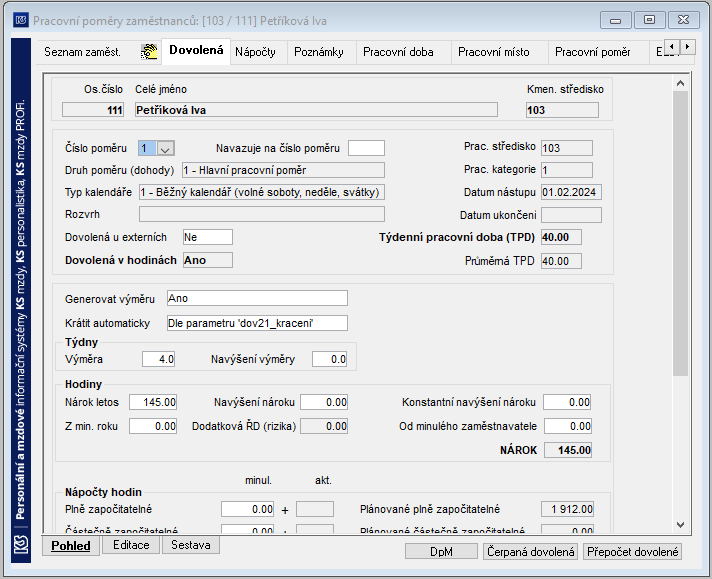Switch to the Nápočty tab
This screenshot has width=712, height=579.
(x=255, y=52)
